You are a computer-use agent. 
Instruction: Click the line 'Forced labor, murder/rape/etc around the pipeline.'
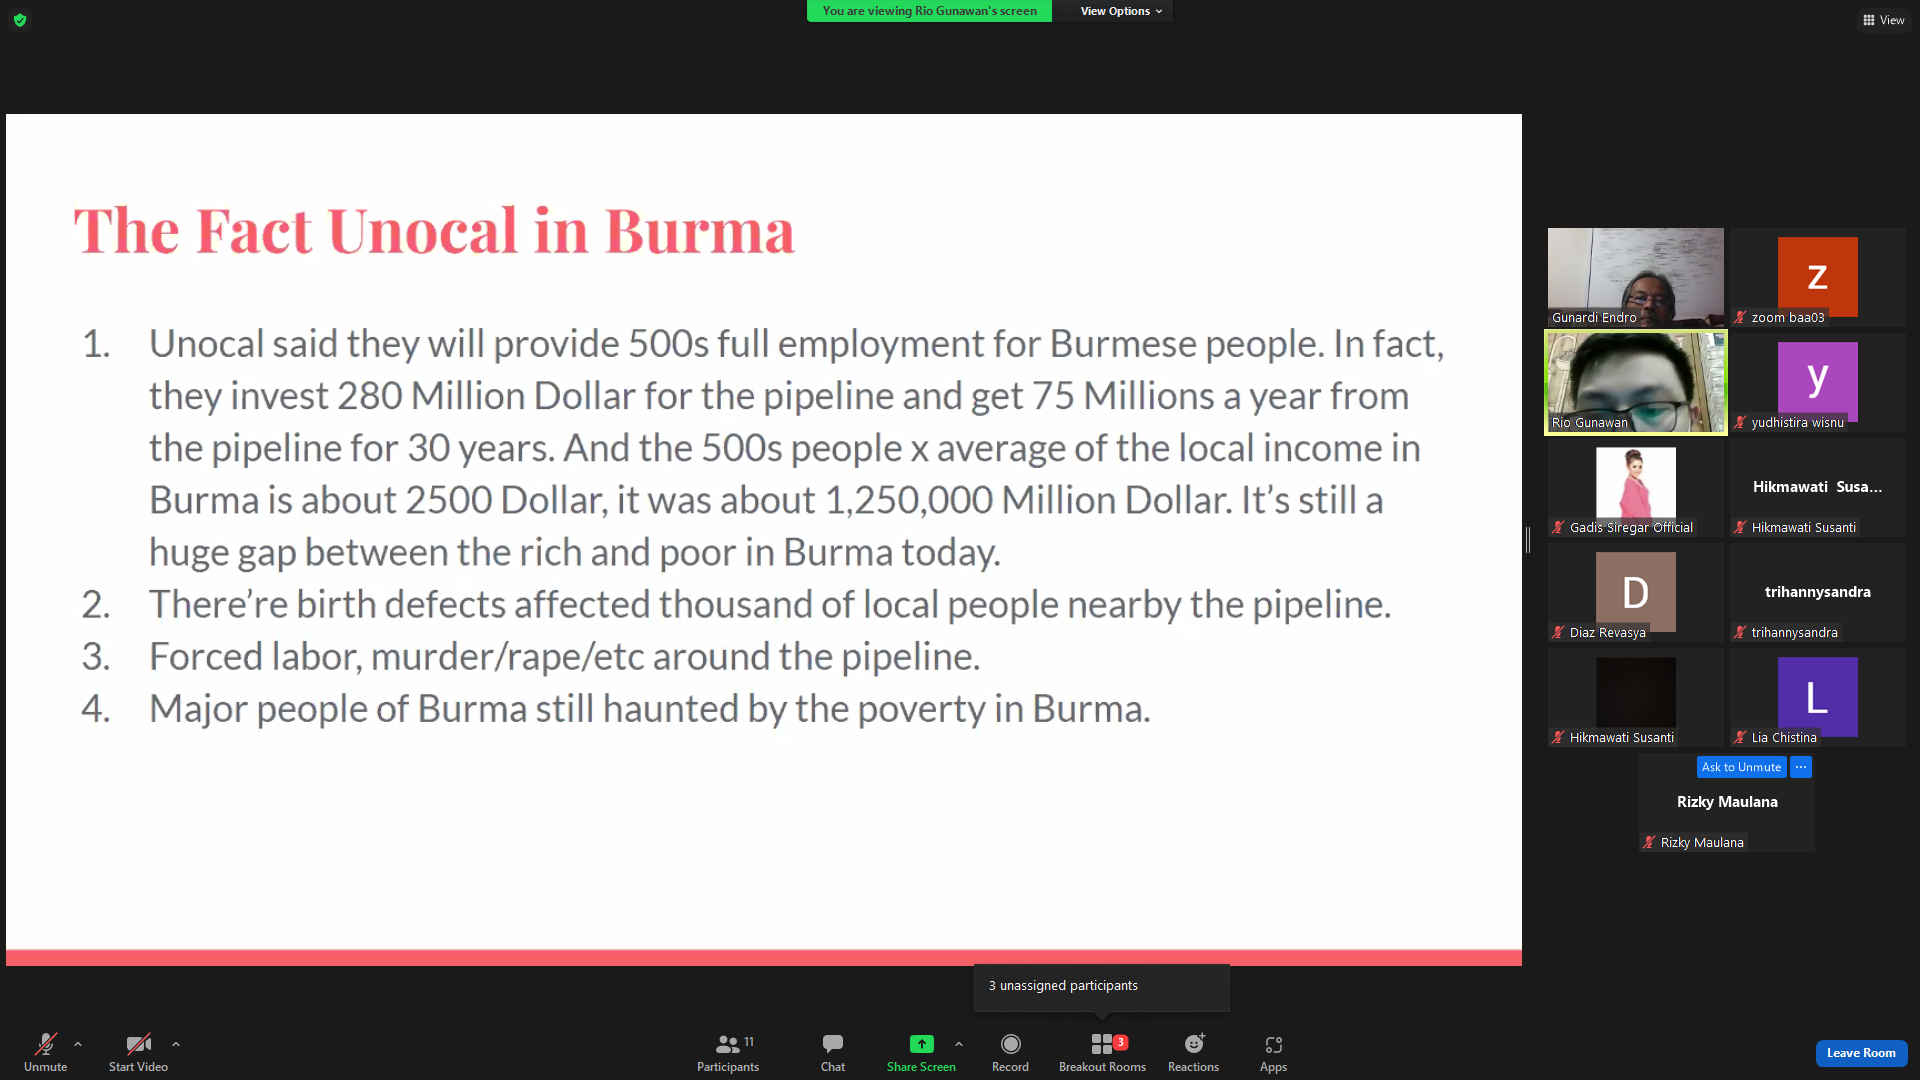point(565,656)
